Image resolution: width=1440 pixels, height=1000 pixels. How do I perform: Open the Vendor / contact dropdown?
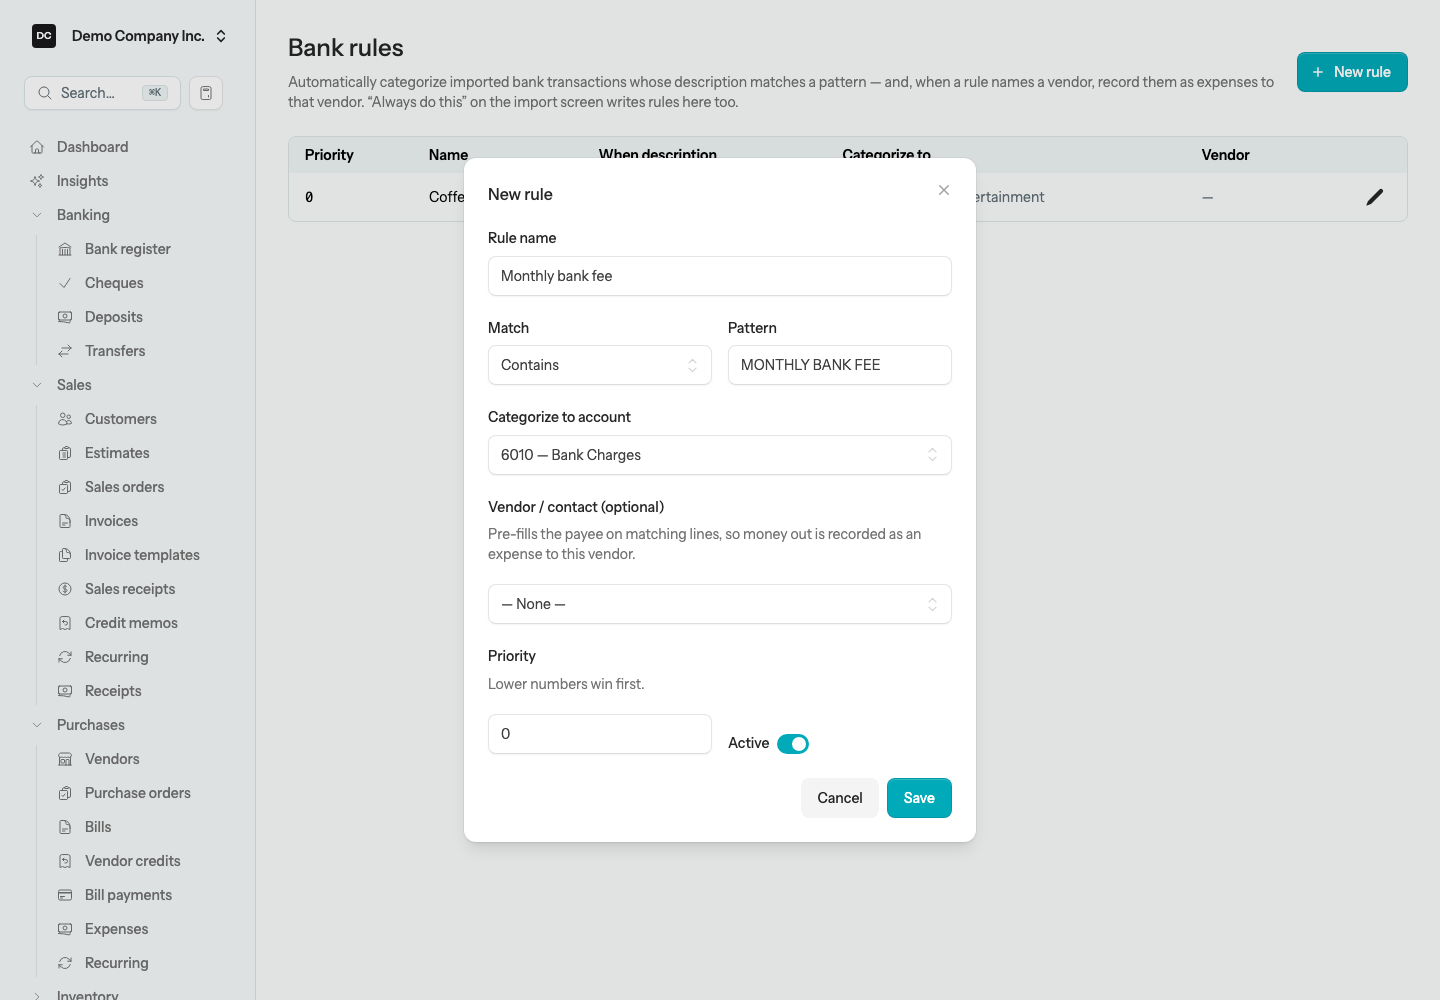click(720, 604)
